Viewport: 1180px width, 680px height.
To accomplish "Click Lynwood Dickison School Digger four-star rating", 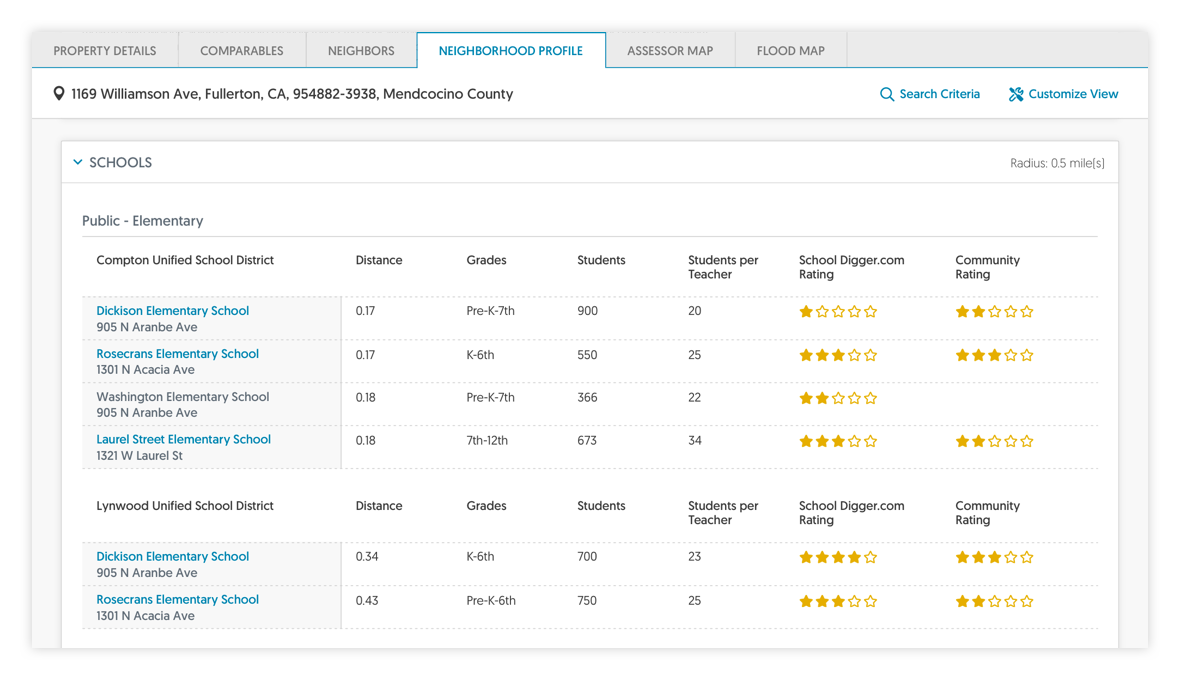I will [x=838, y=558].
